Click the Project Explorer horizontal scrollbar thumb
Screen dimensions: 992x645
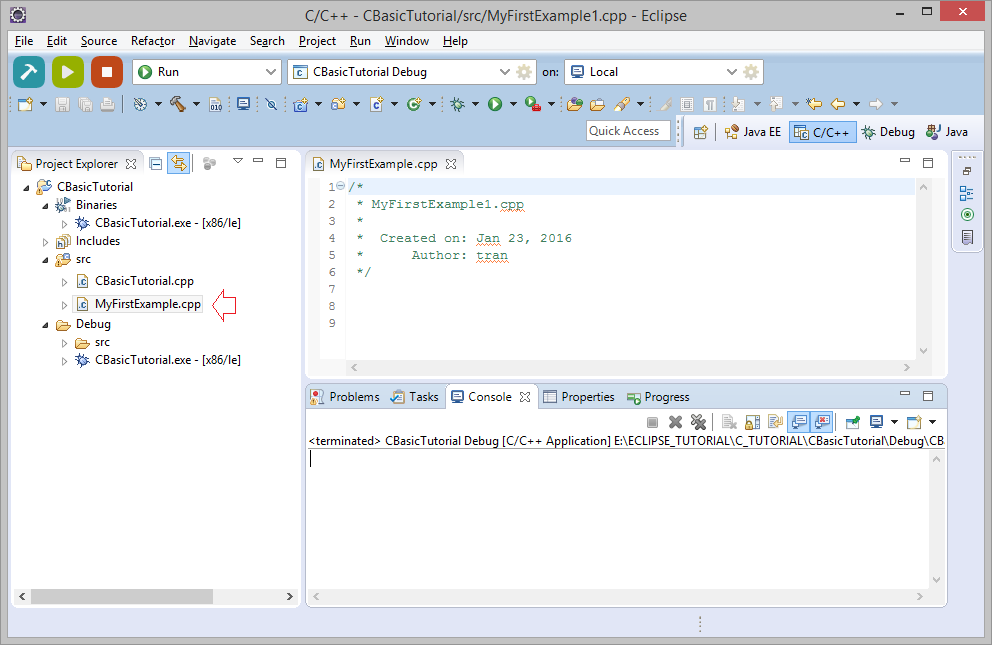[x=122, y=596]
